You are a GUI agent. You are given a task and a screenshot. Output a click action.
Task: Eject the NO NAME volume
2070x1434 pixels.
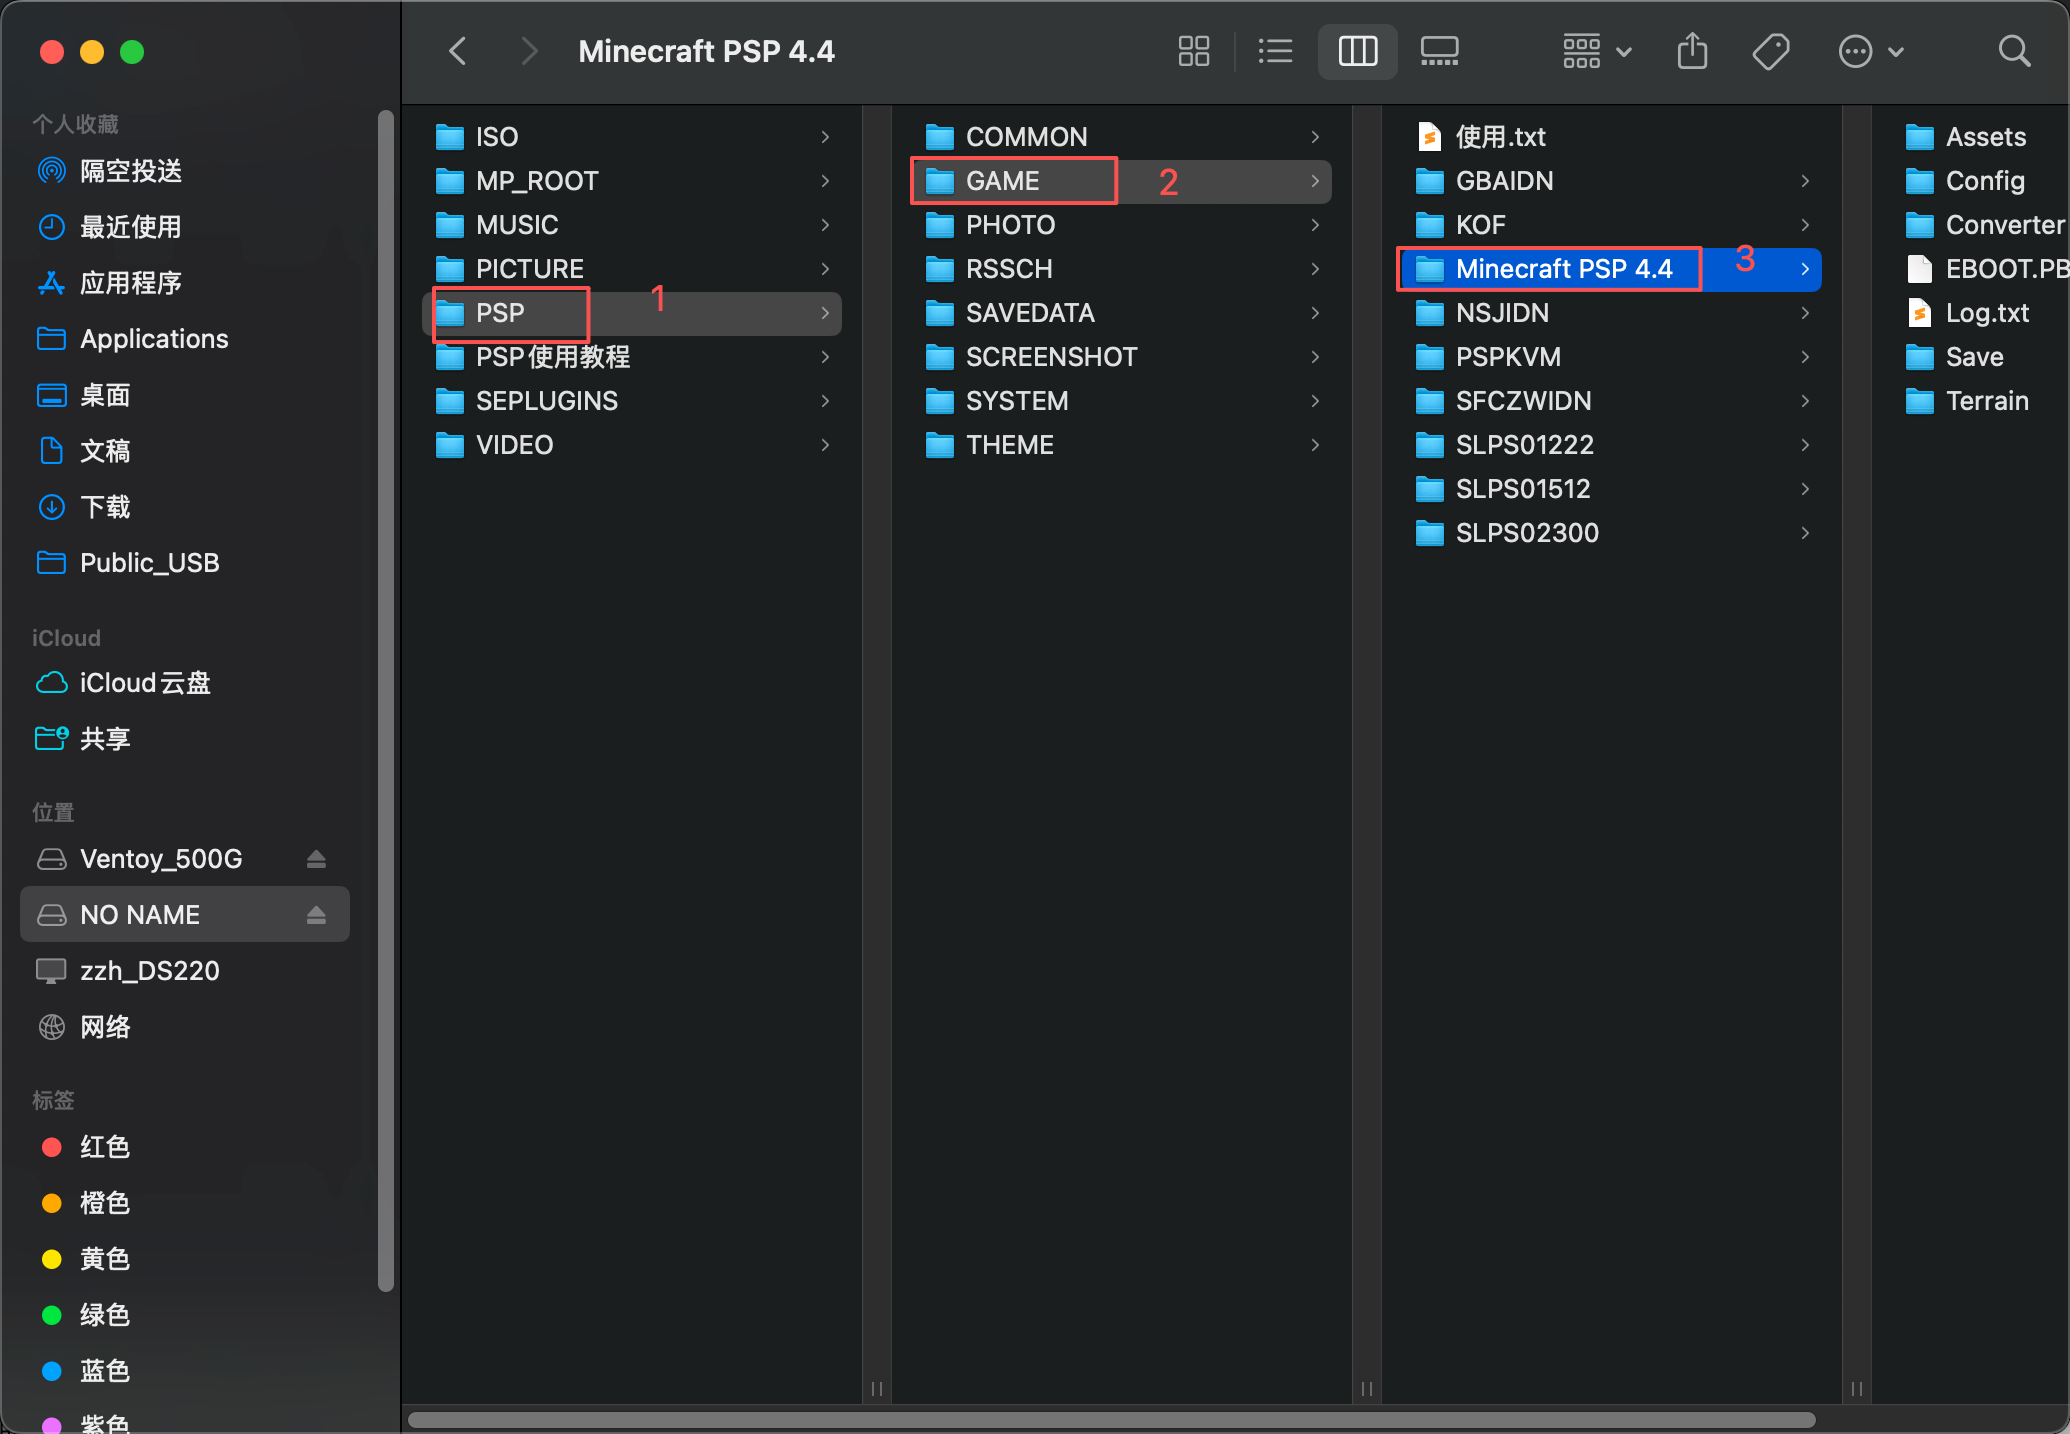click(x=316, y=915)
